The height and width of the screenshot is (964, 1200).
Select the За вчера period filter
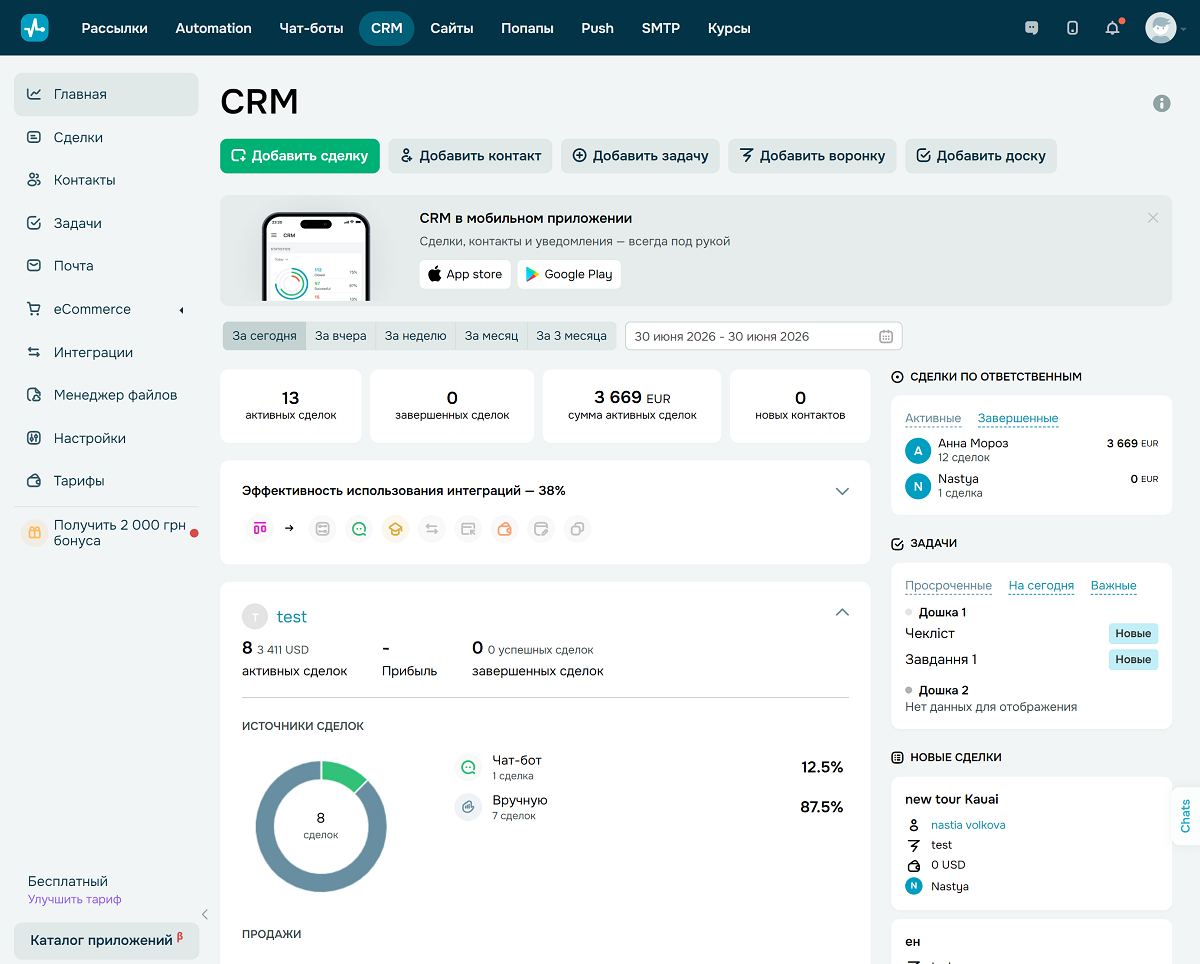click(x=340, y=336)
